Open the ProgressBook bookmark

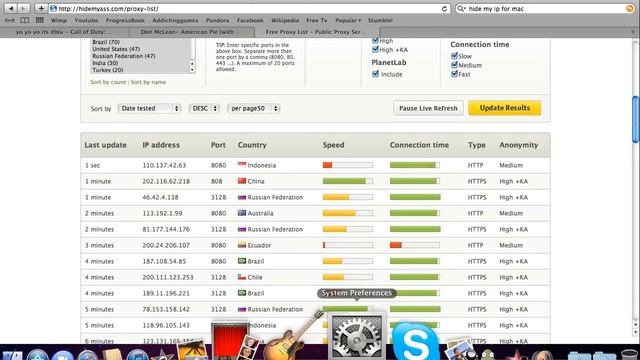(125, 20)
